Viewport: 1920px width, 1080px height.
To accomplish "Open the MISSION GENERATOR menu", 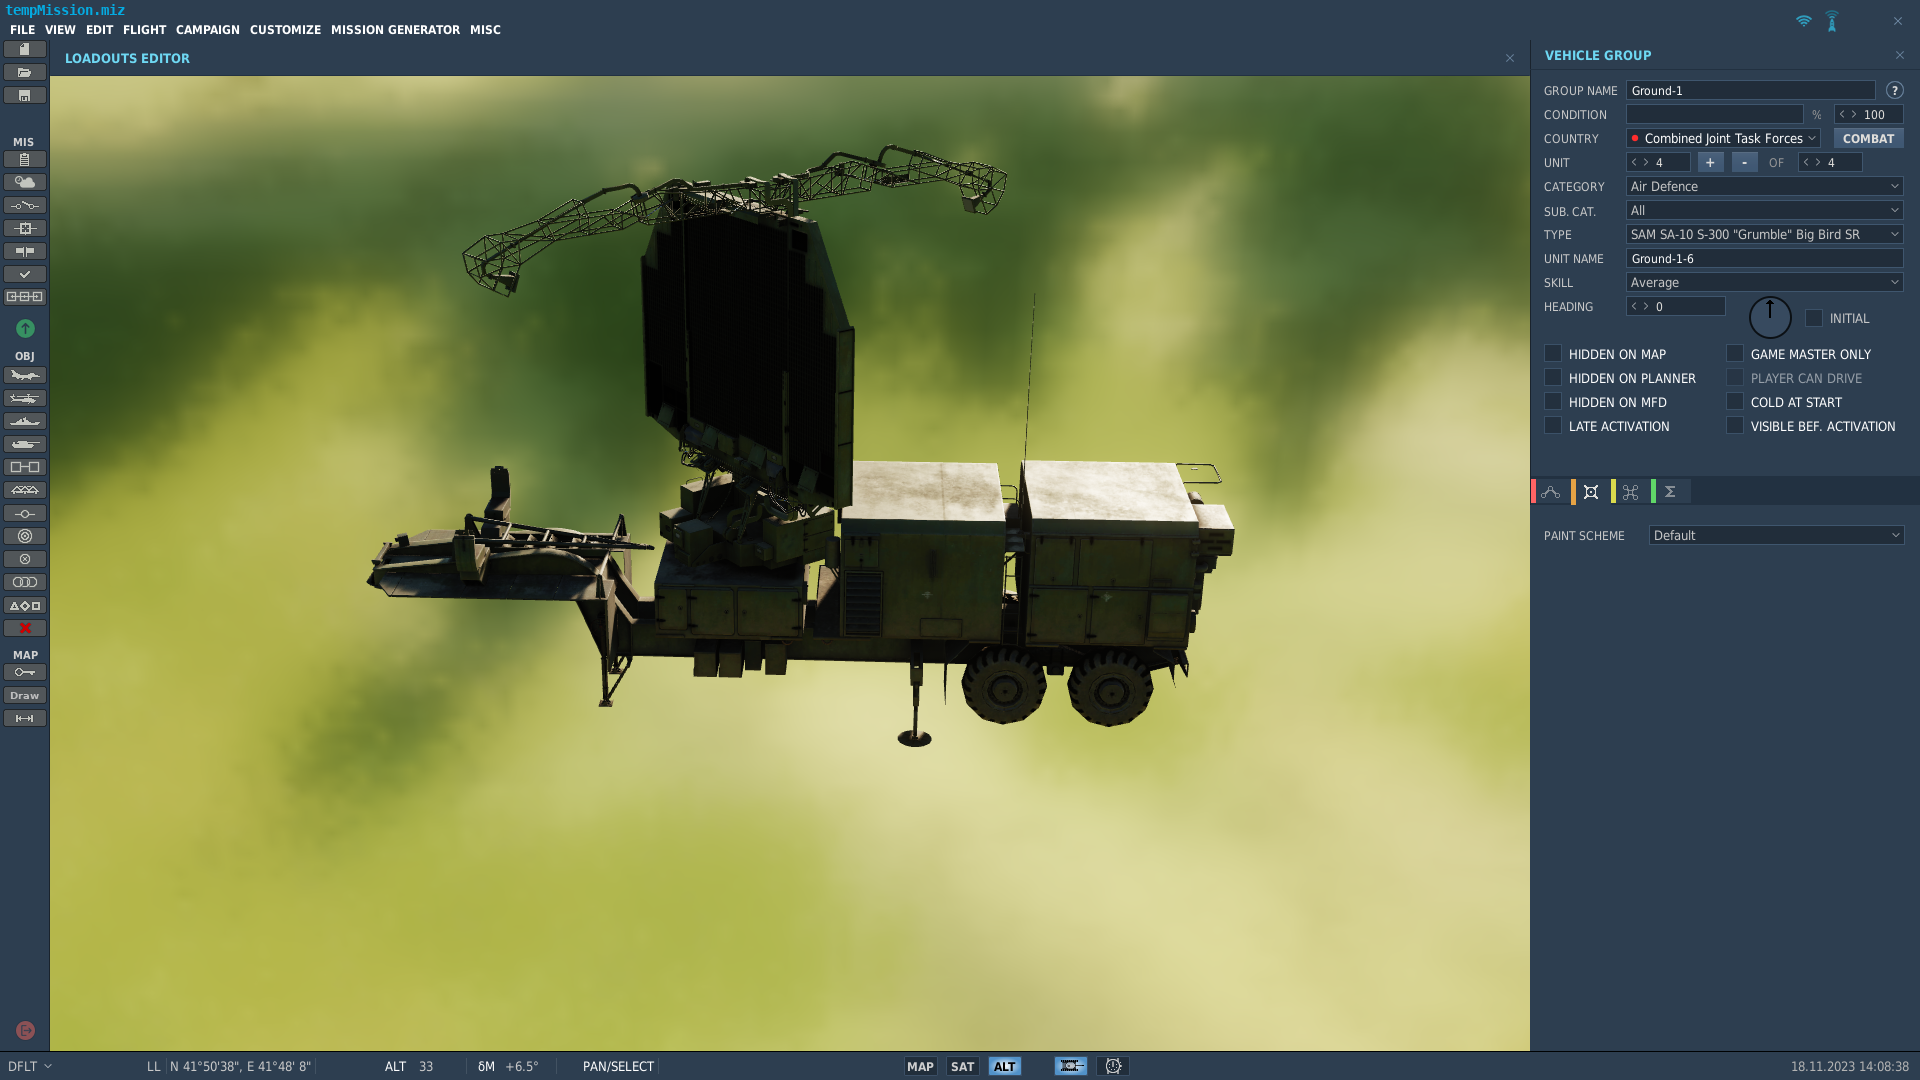I will [395, 30].
